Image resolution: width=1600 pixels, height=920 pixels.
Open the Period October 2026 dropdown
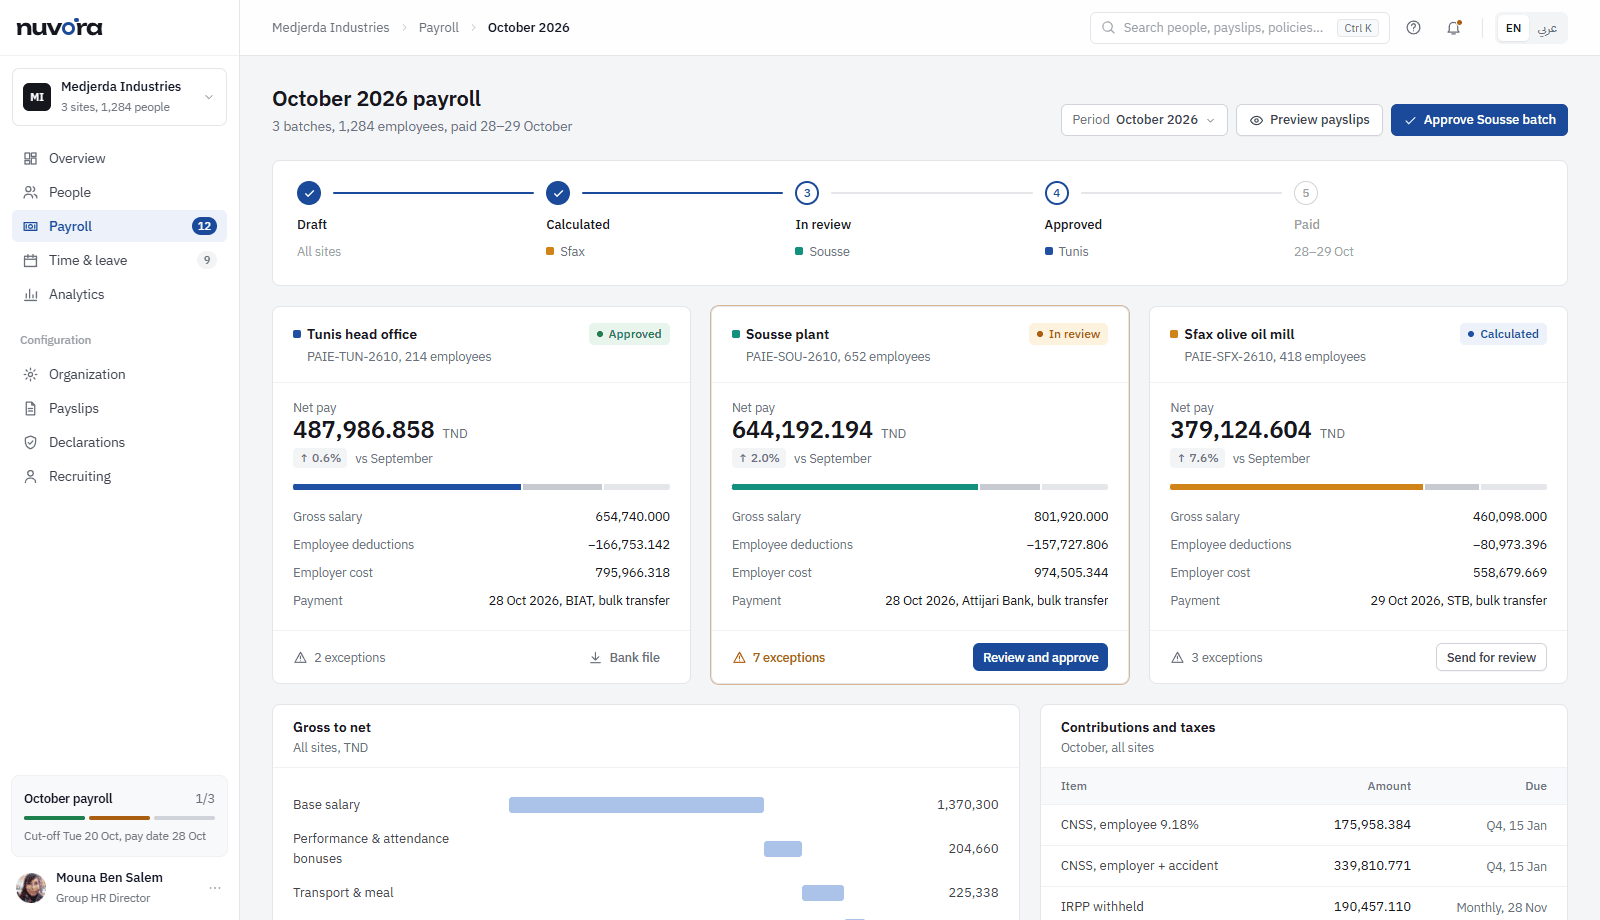coord(1144,120)
